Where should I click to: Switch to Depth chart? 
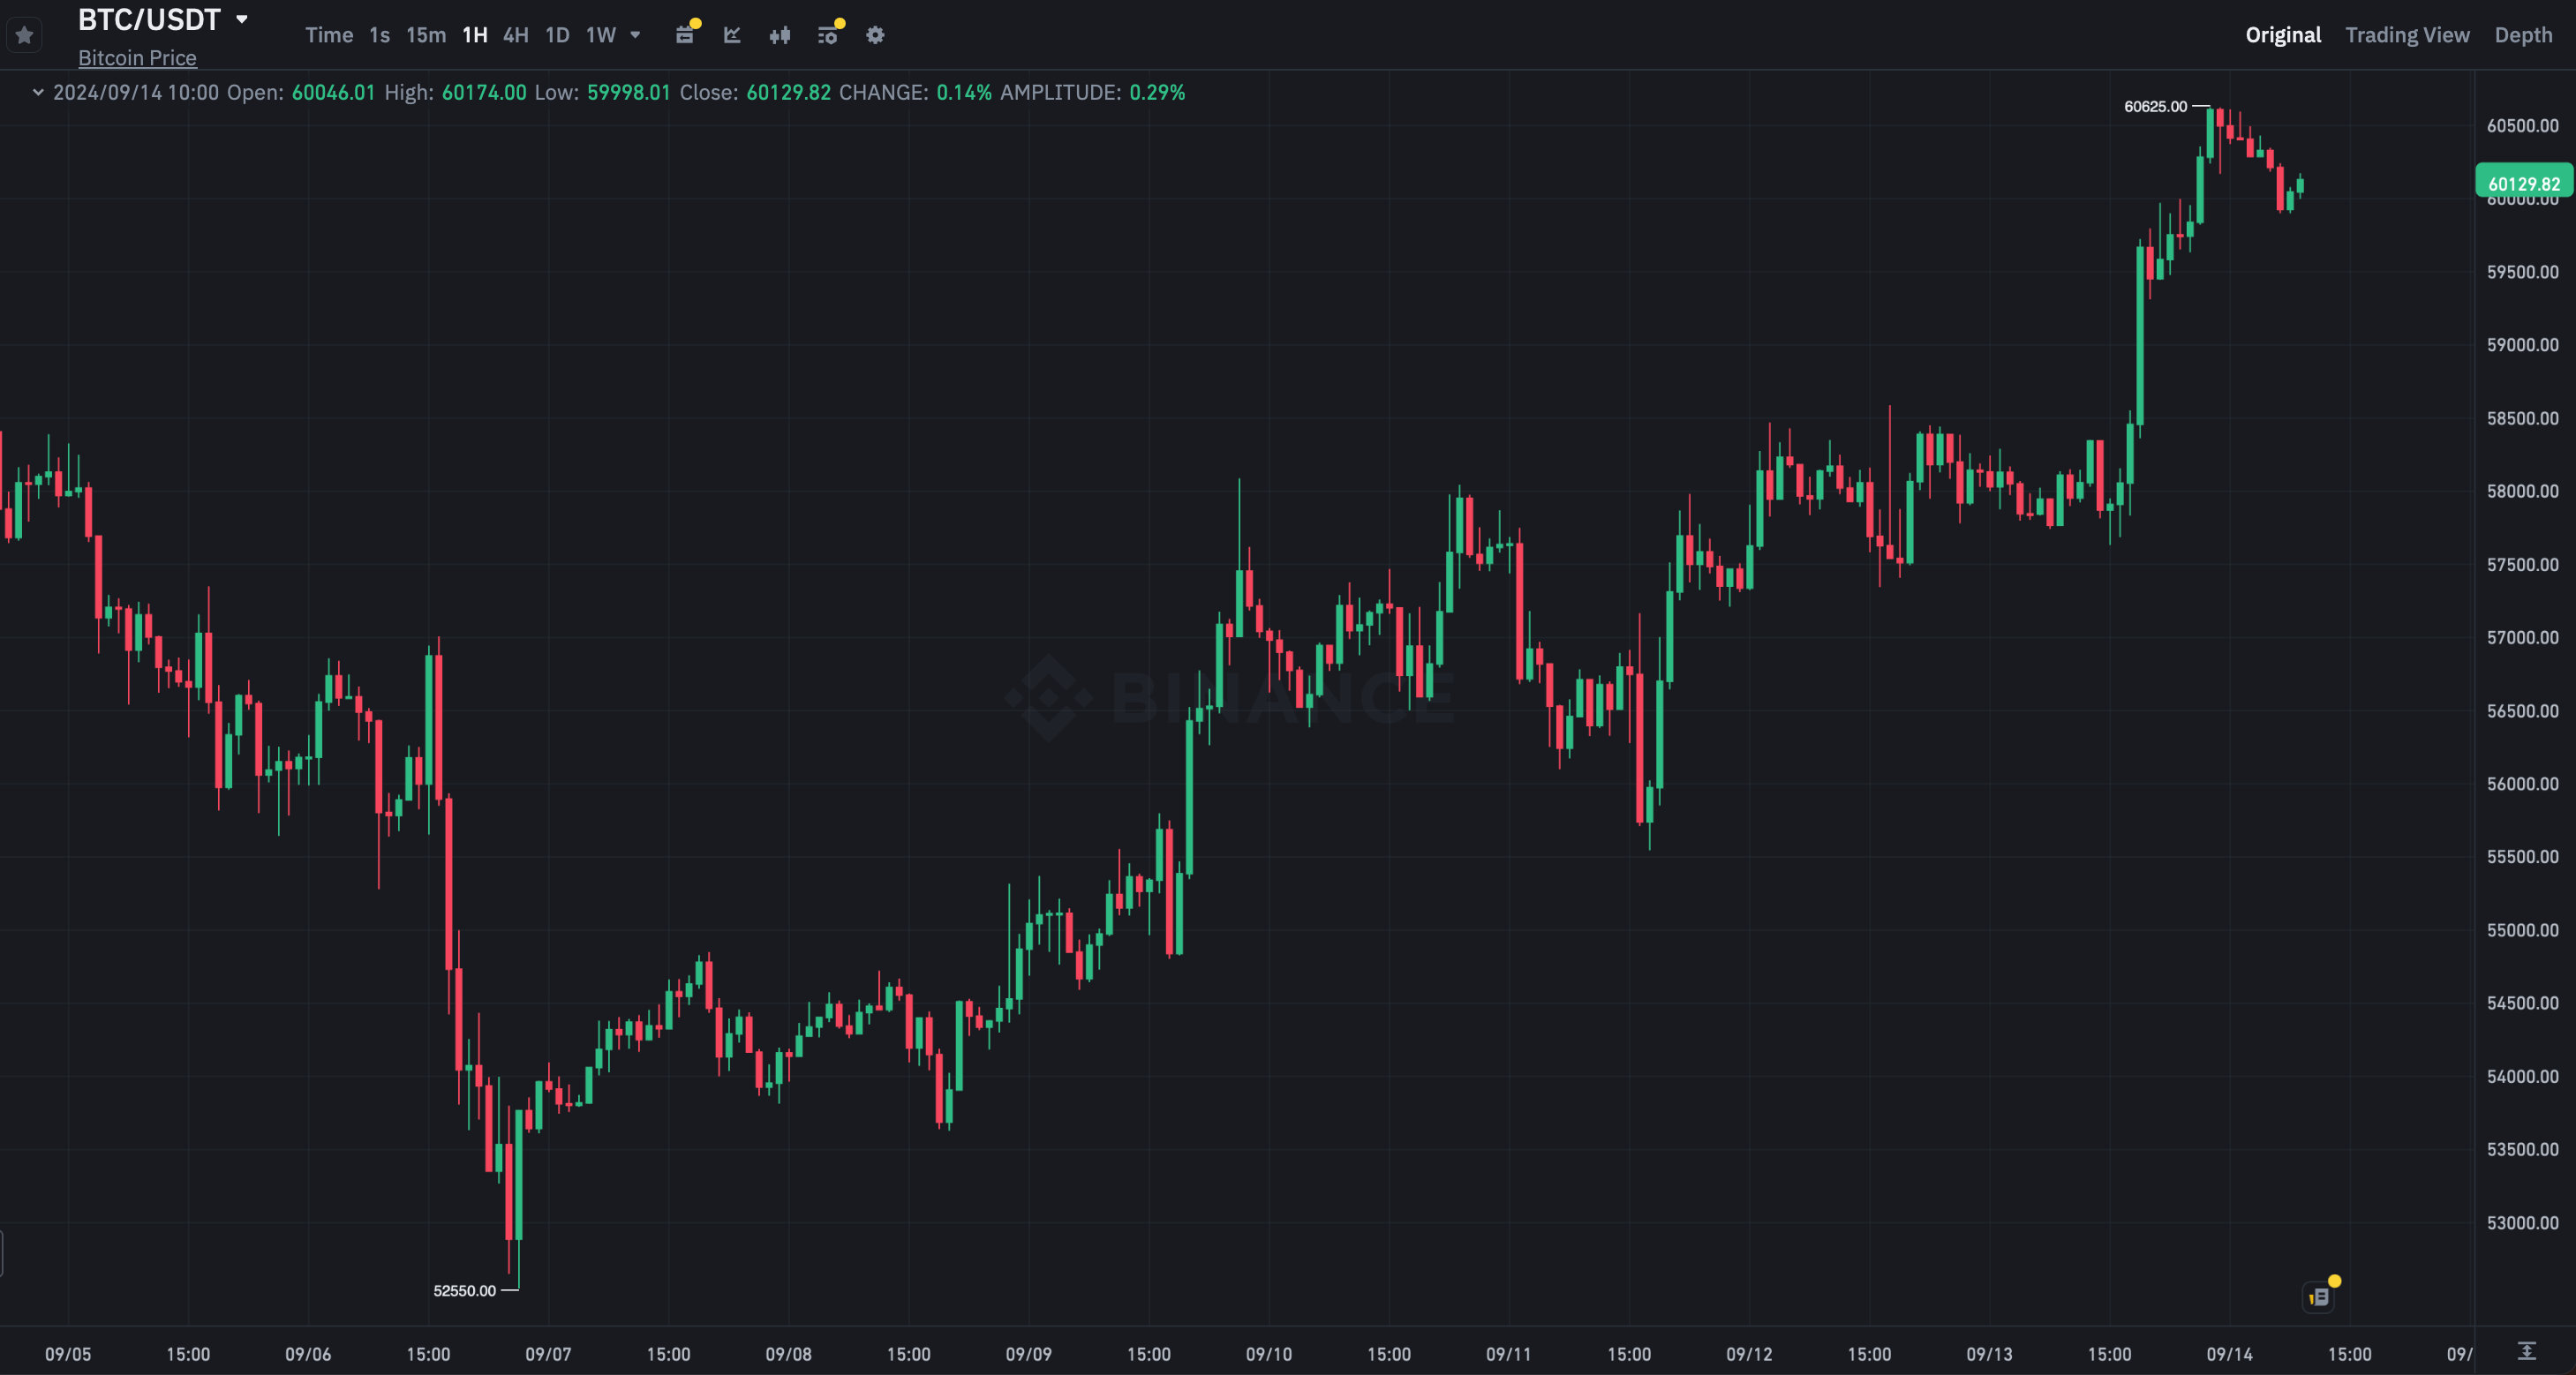2523,35
